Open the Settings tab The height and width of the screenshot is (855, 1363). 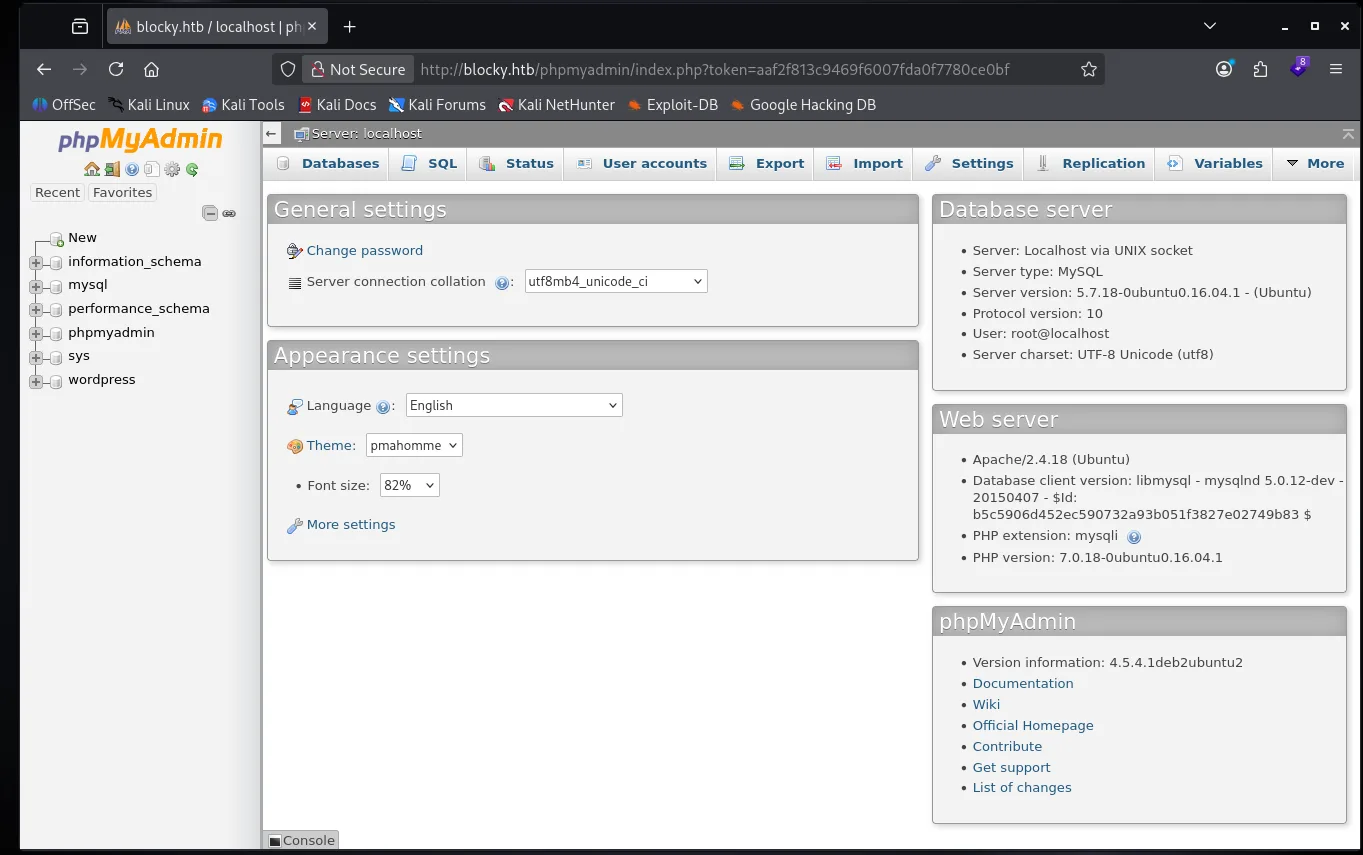(969, 163)
